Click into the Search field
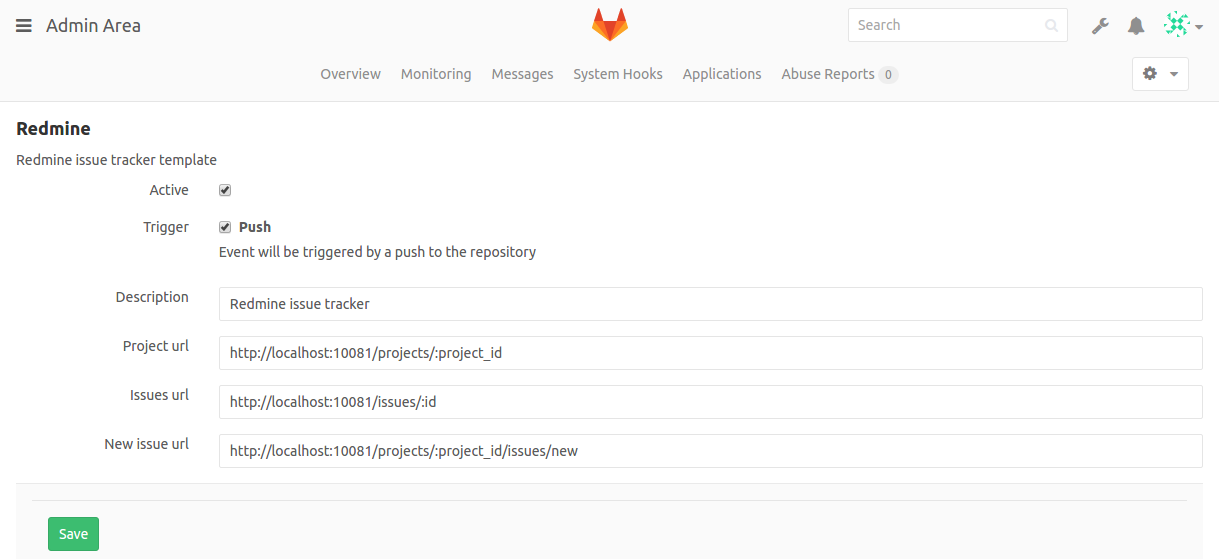Image resolution: width=1219 pixels, height=559 pixels. click(958, 25)
